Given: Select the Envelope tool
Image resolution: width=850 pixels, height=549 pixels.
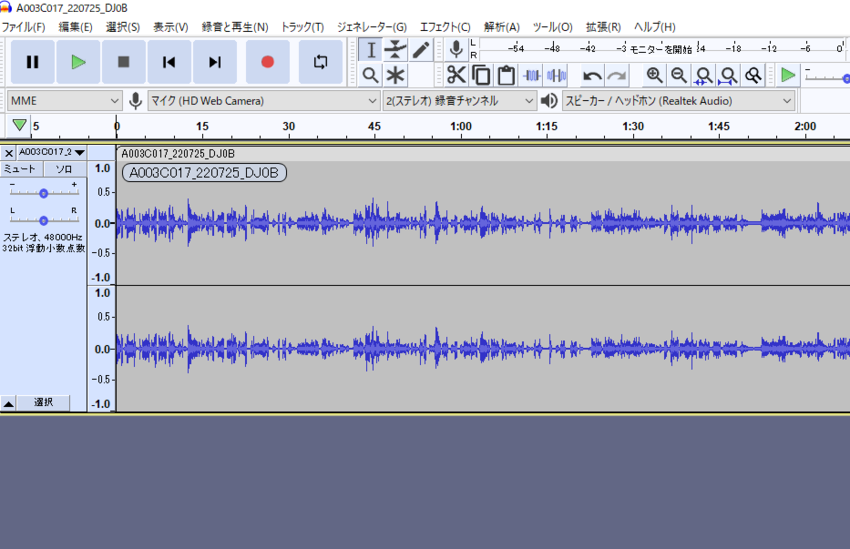Looking at the screenshot, I should coord(396,50).
